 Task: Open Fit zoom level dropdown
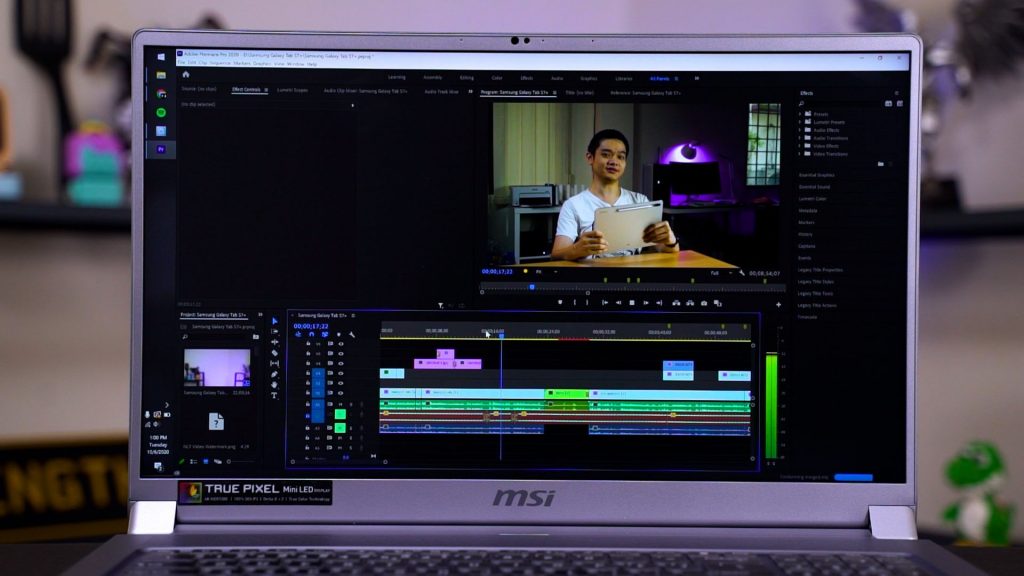546,272
